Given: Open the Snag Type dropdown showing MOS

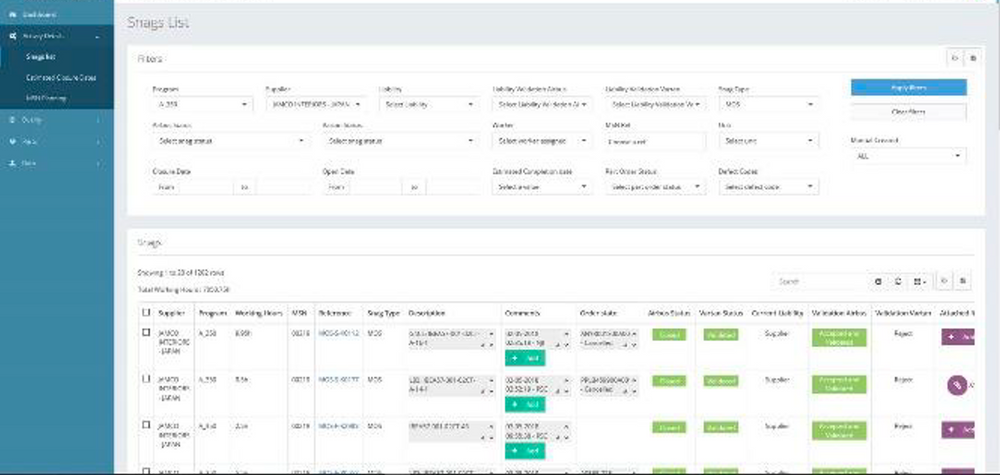Looking at the screenshot, I should [x=768, y=104].
